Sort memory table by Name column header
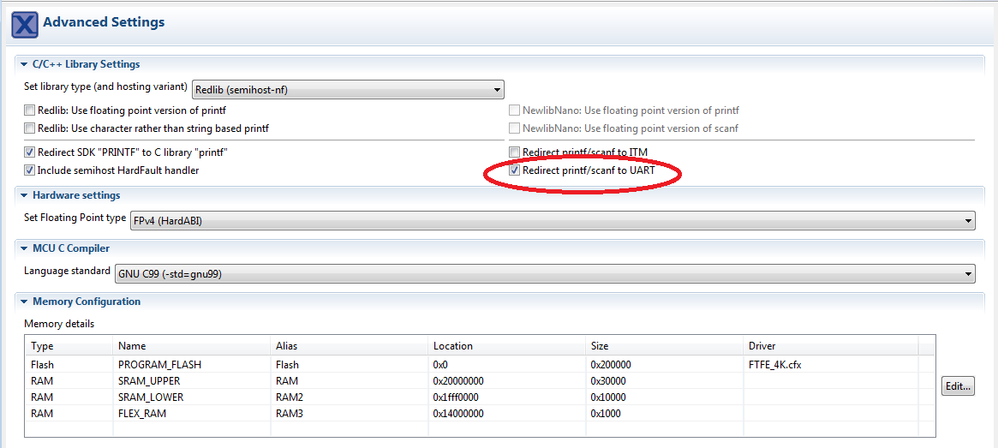Viewport: 998px width, 448px height. tap(192, 346)
